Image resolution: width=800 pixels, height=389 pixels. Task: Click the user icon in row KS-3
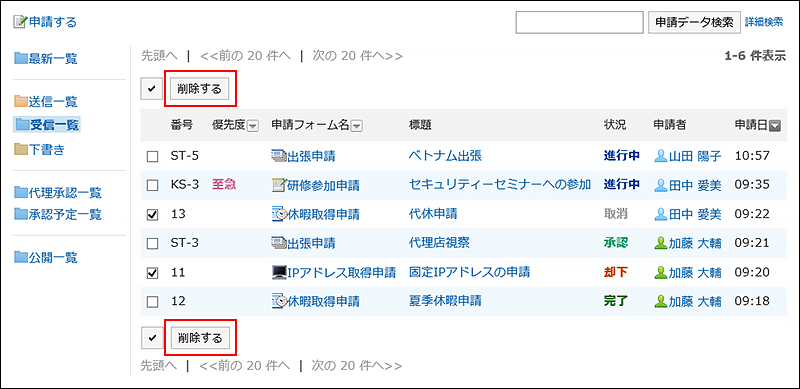[661, 185]
